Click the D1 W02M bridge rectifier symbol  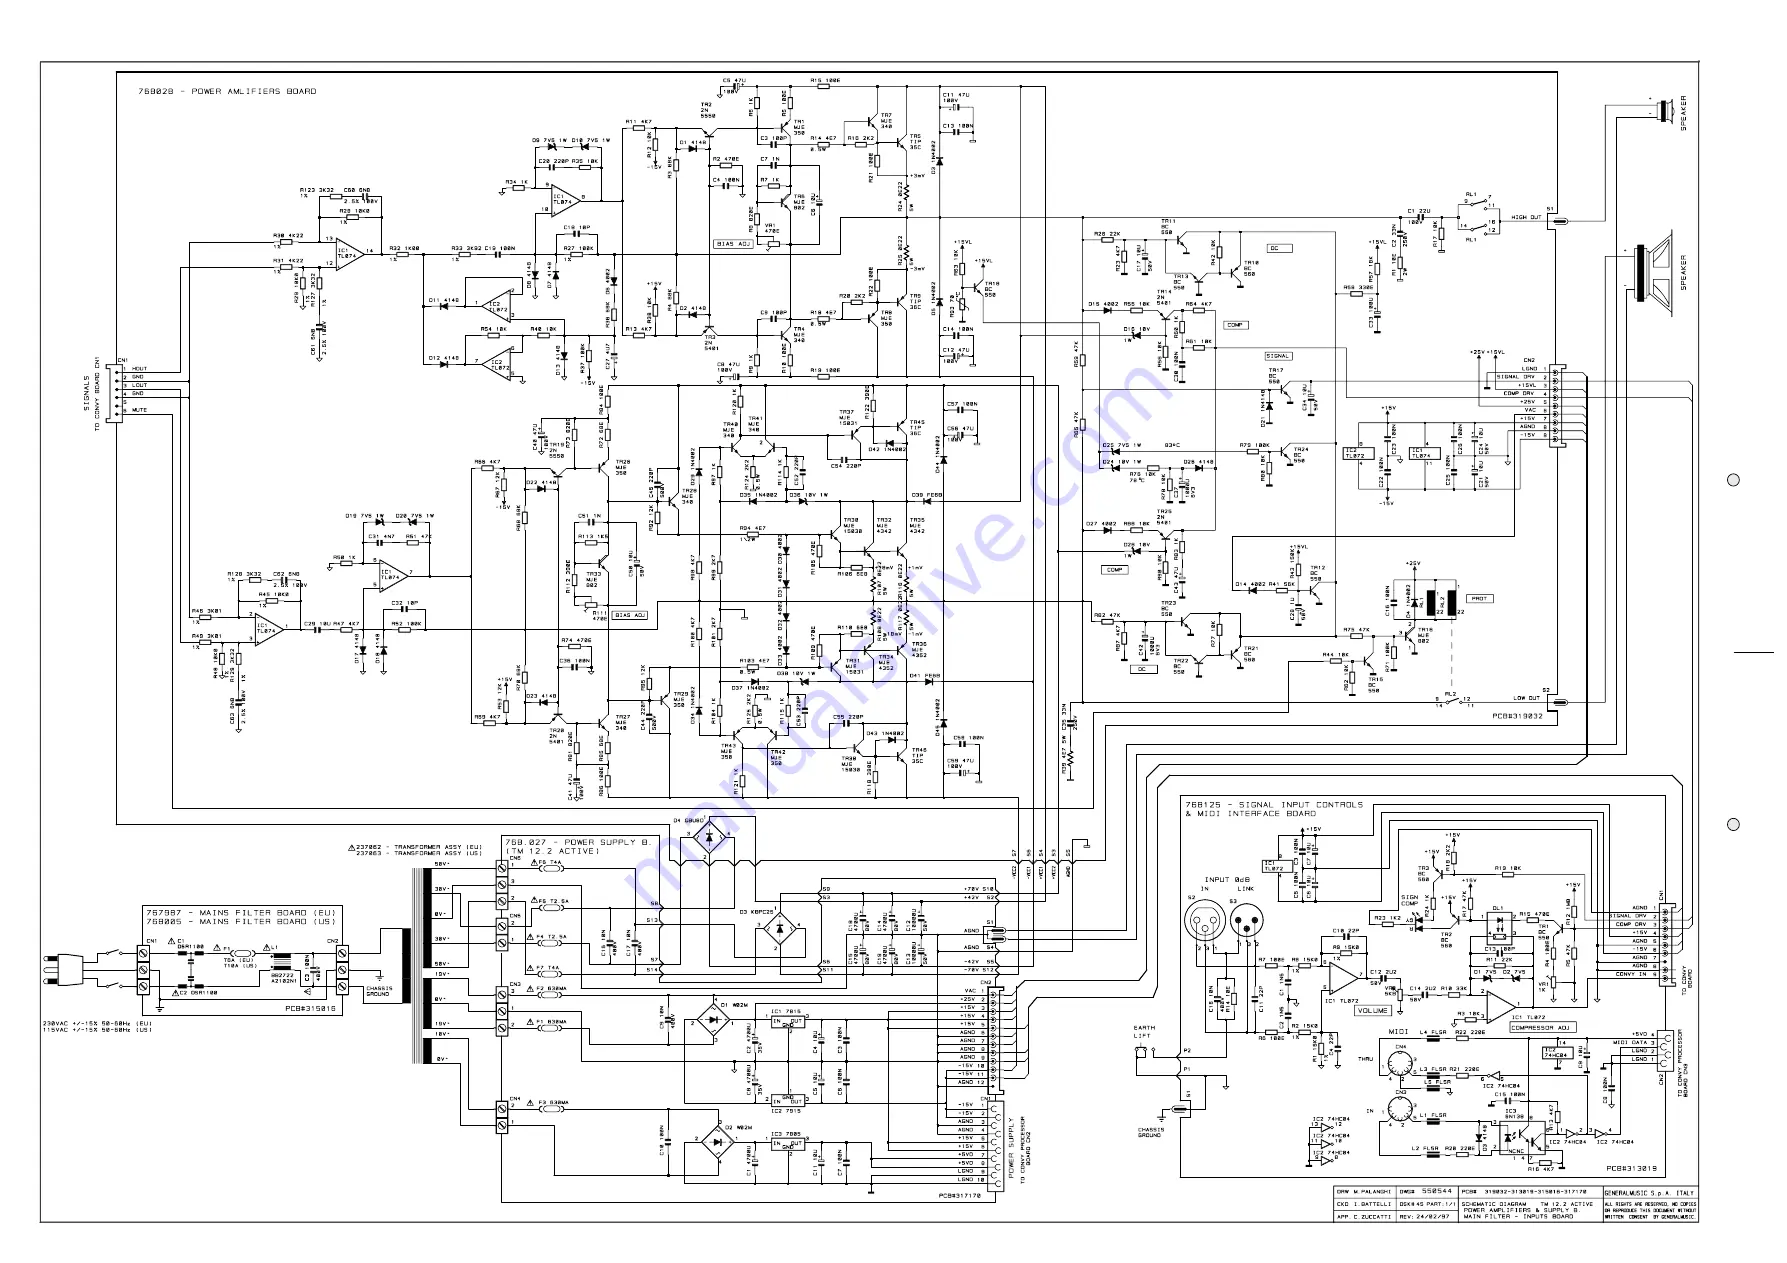click(714, 1021)
